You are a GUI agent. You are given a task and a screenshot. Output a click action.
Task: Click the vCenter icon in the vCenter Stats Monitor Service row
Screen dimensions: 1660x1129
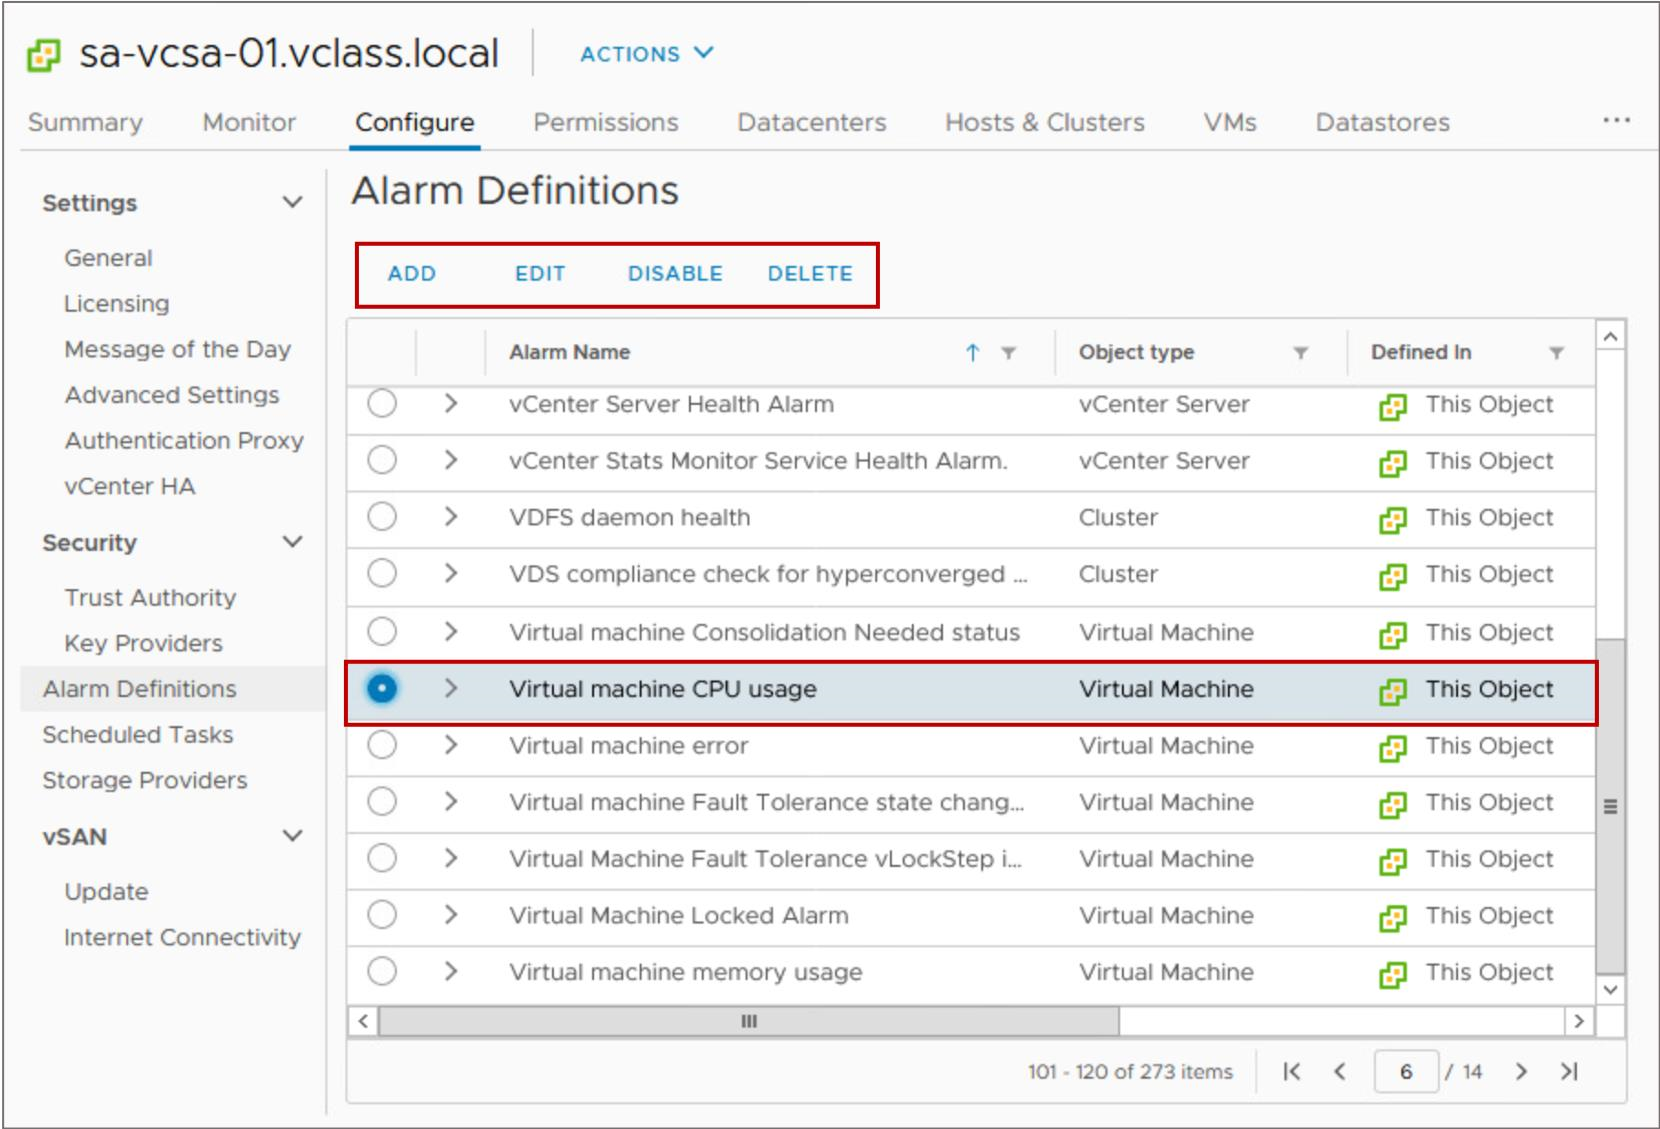[x=1393, y=463]
